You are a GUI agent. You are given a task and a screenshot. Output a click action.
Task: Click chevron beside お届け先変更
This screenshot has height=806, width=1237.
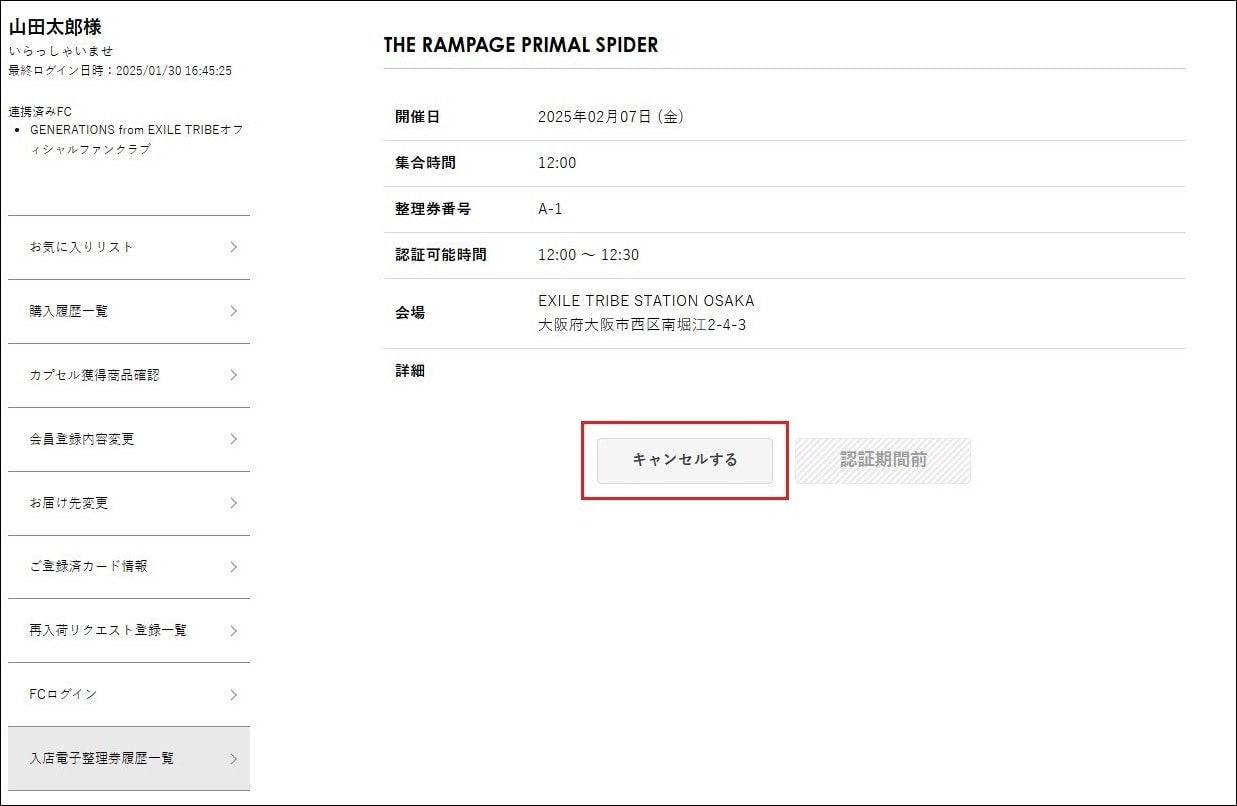(233, 503)
